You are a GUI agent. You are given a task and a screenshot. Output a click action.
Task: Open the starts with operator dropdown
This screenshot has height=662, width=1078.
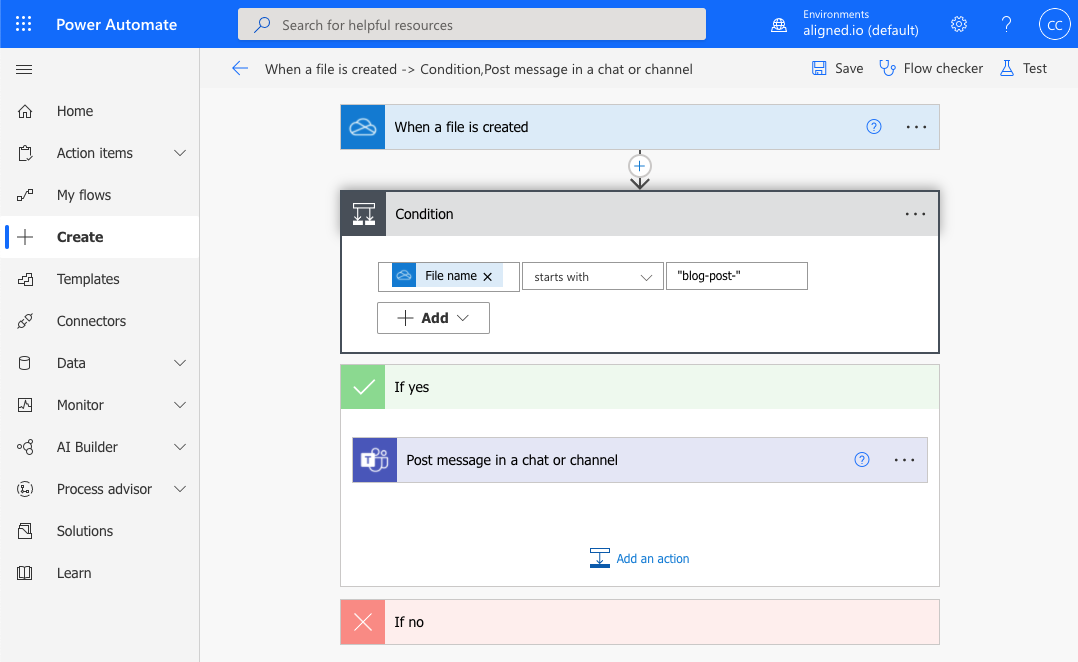[x=593, y=276]
